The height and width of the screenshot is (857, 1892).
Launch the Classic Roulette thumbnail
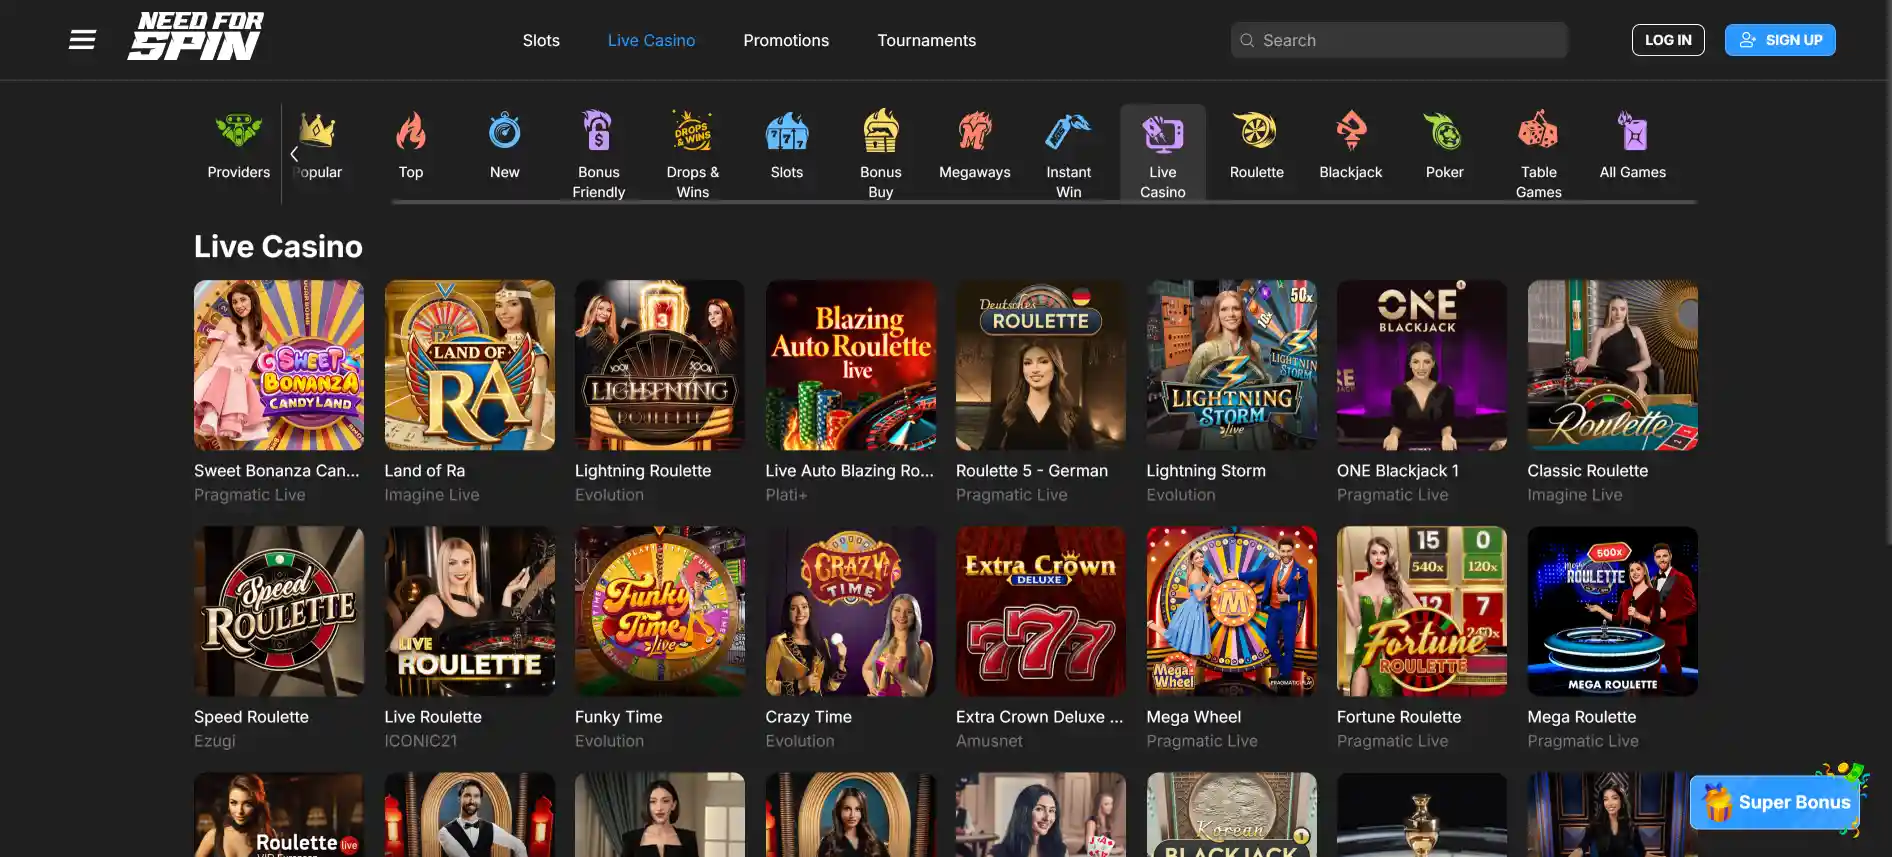point(1613,365)
